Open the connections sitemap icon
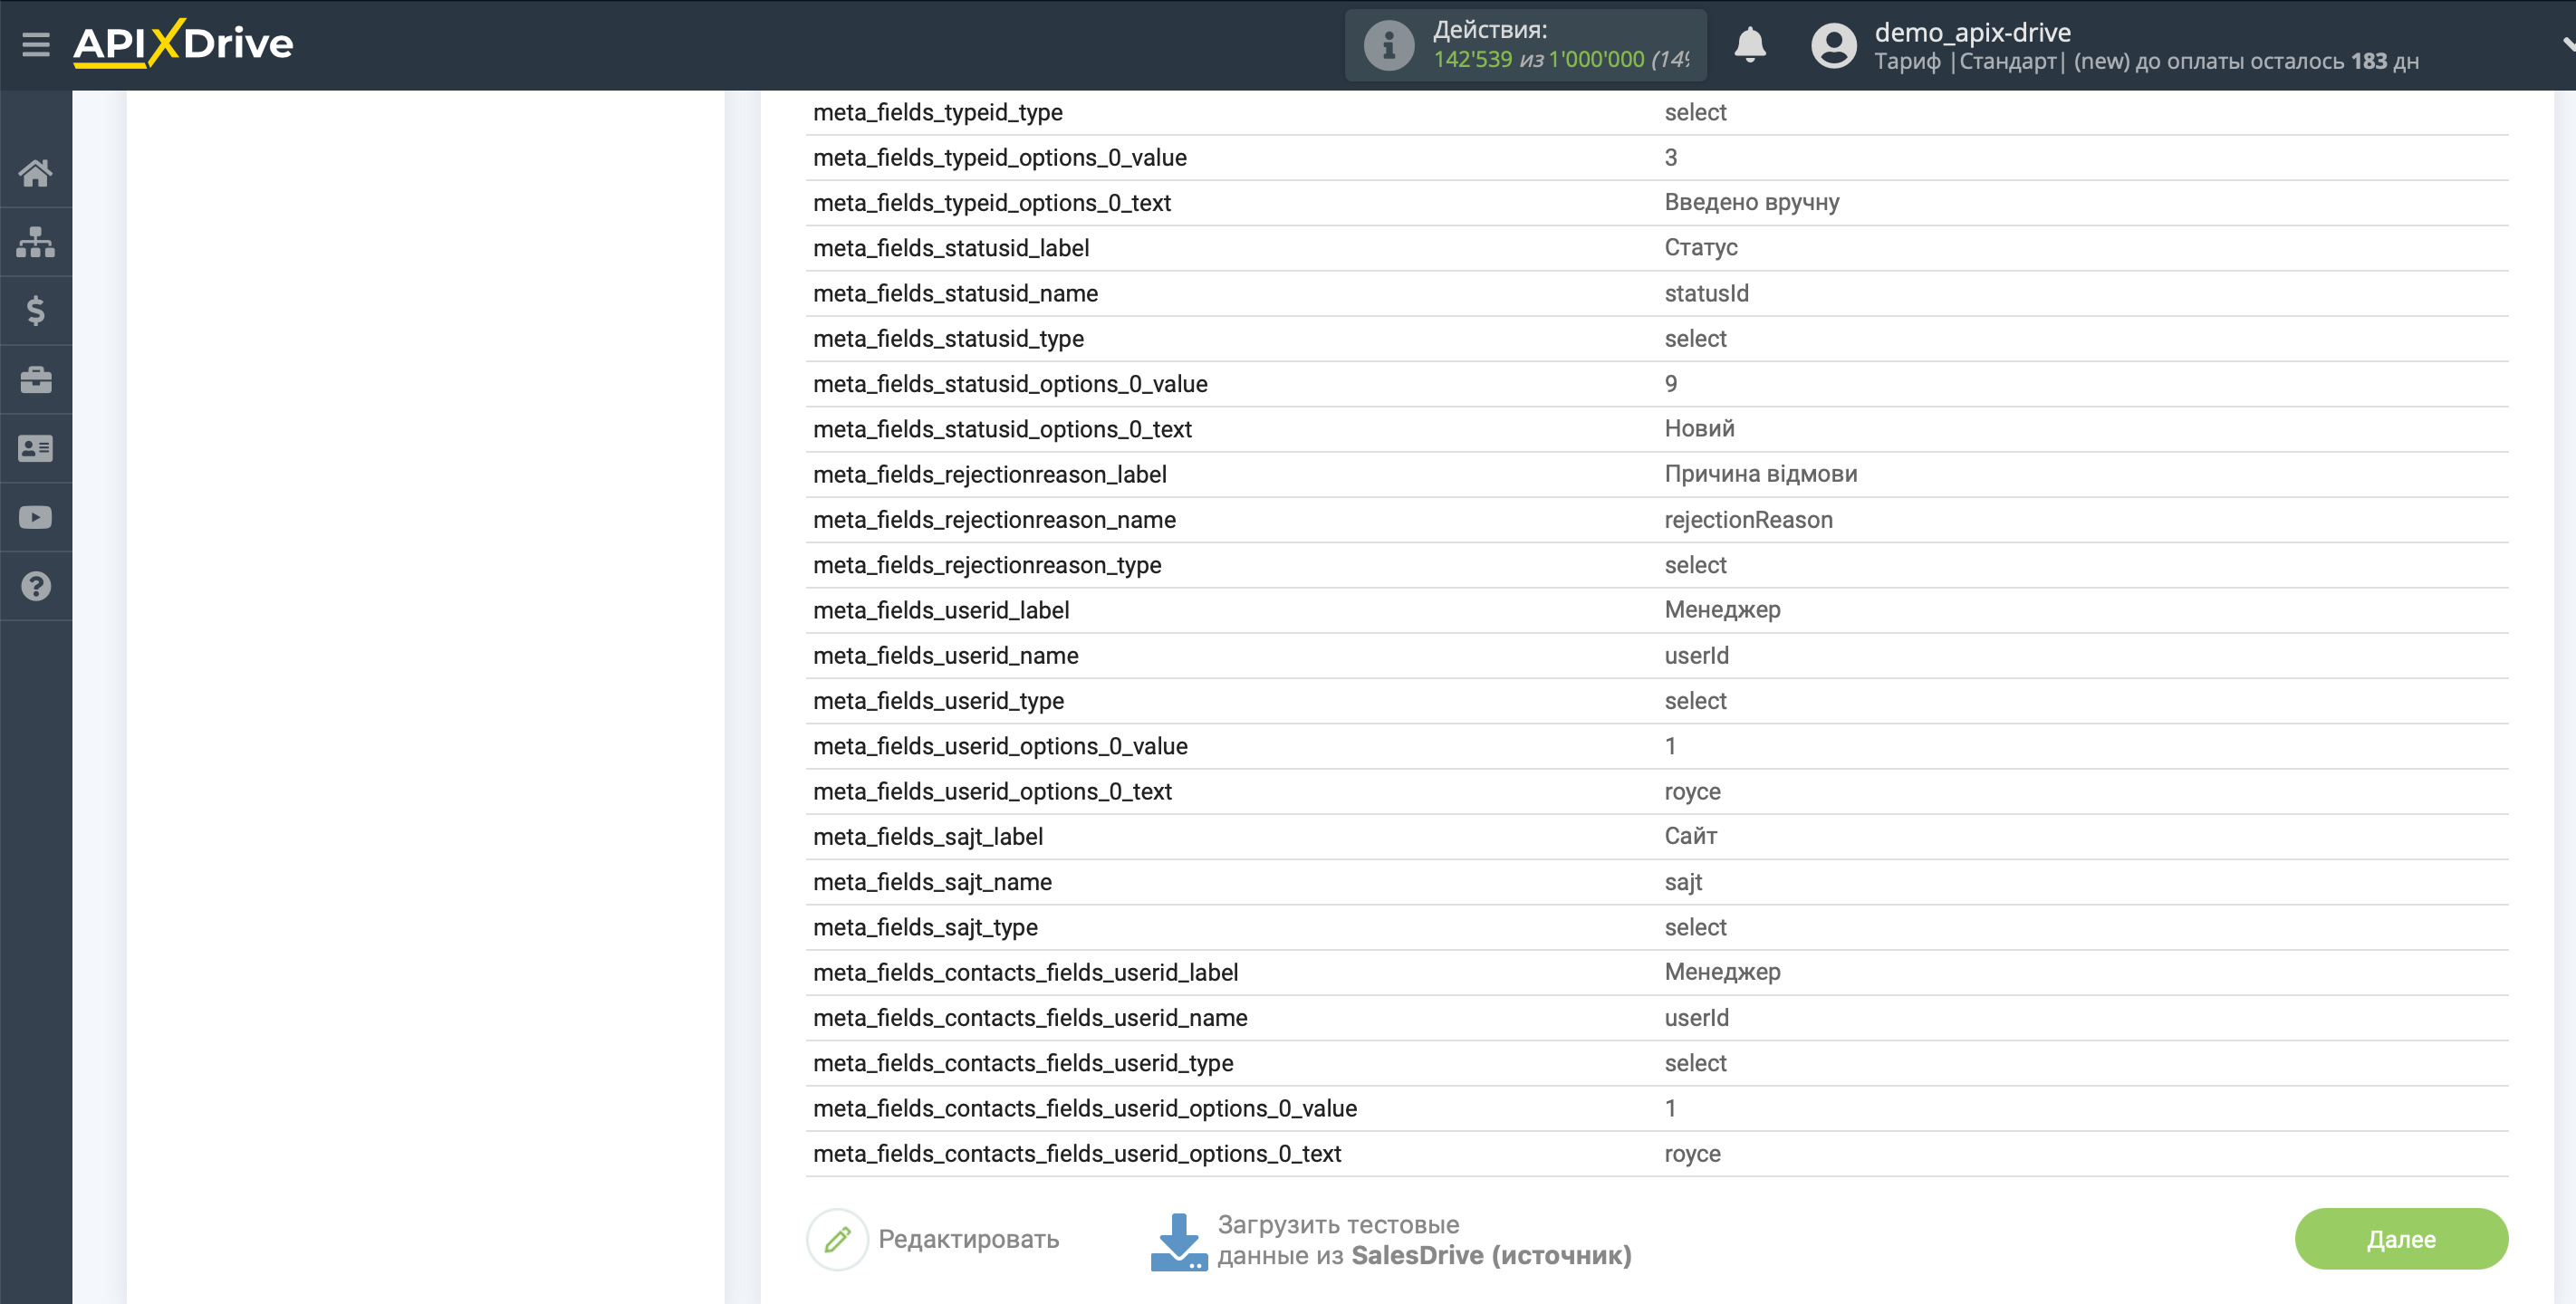The image size is (2576, 1304). tap(36, 242)
